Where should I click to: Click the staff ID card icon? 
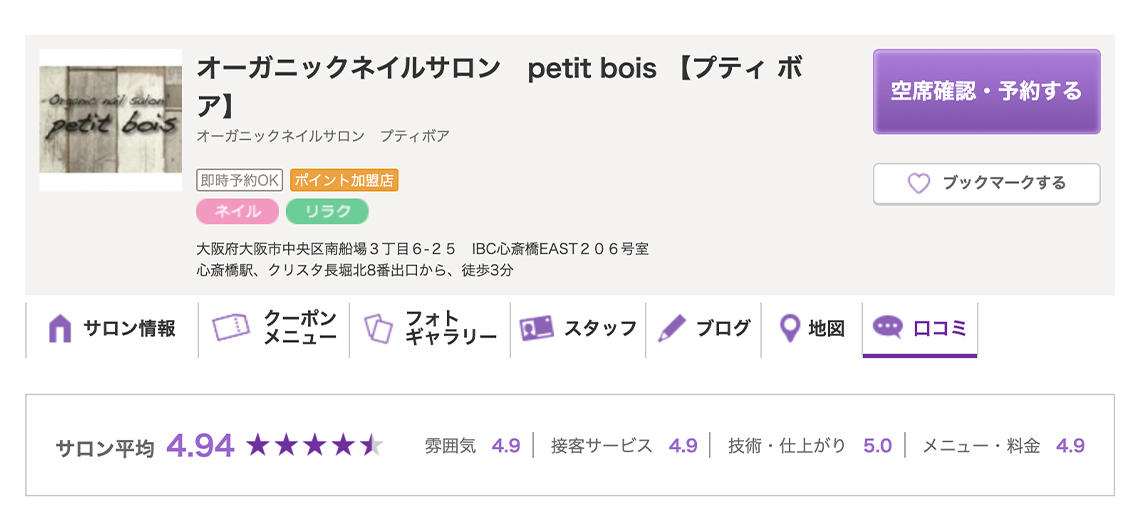(x=537, y=328)
